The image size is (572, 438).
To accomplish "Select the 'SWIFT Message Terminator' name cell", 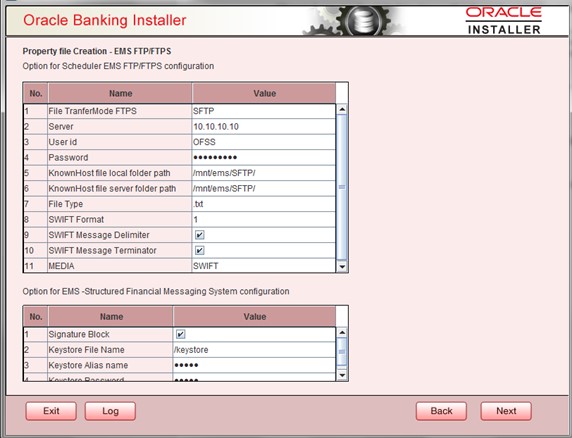I will 120,251.
